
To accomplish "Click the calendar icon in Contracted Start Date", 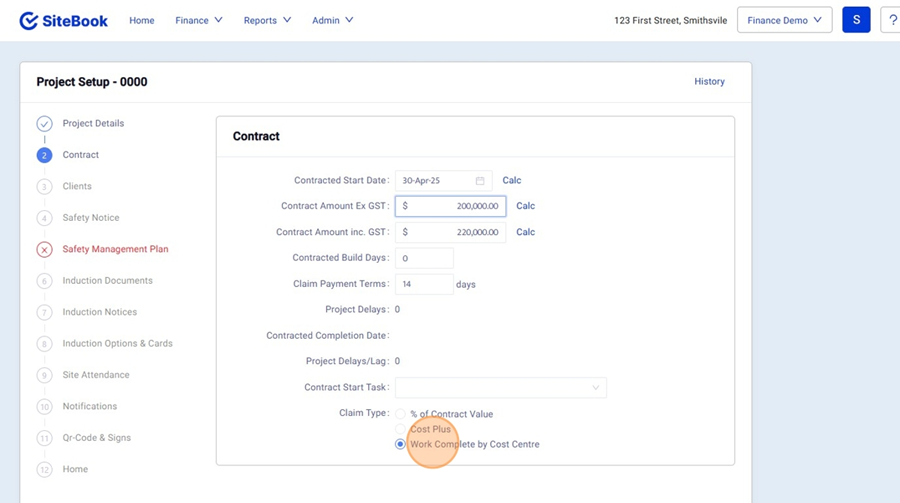I will 480,181.
